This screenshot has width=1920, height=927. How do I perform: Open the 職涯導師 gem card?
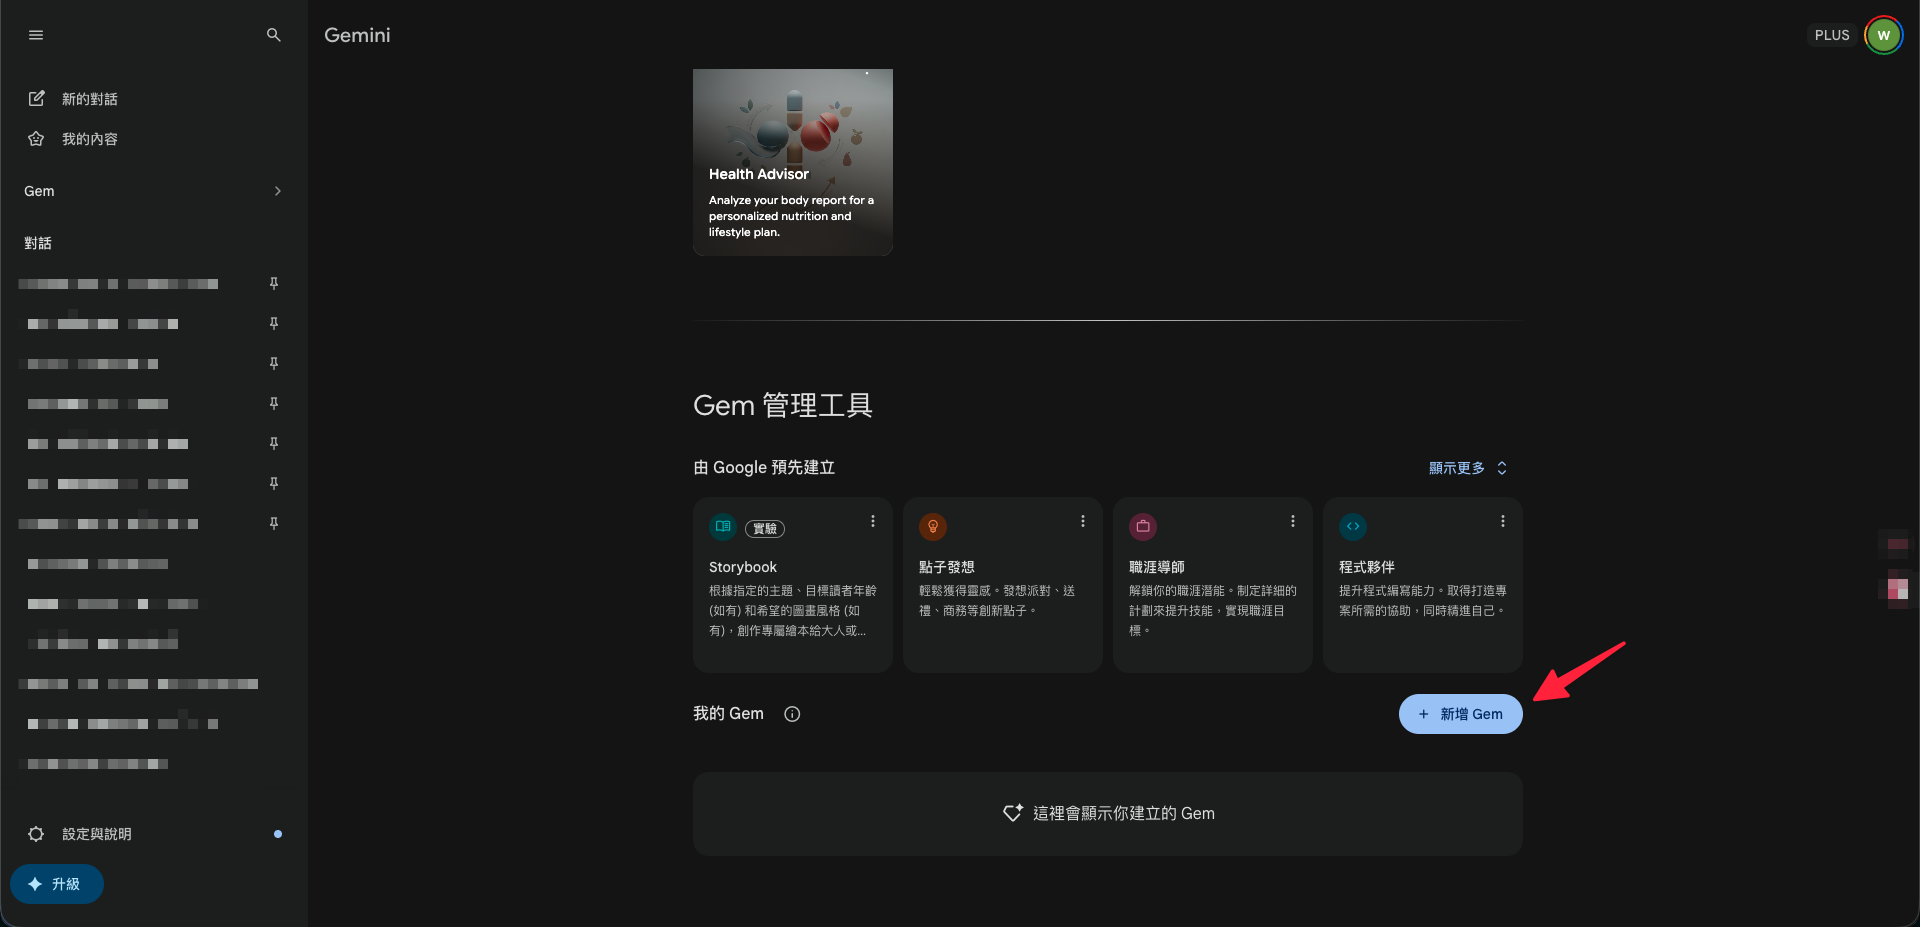[1213, 585]
